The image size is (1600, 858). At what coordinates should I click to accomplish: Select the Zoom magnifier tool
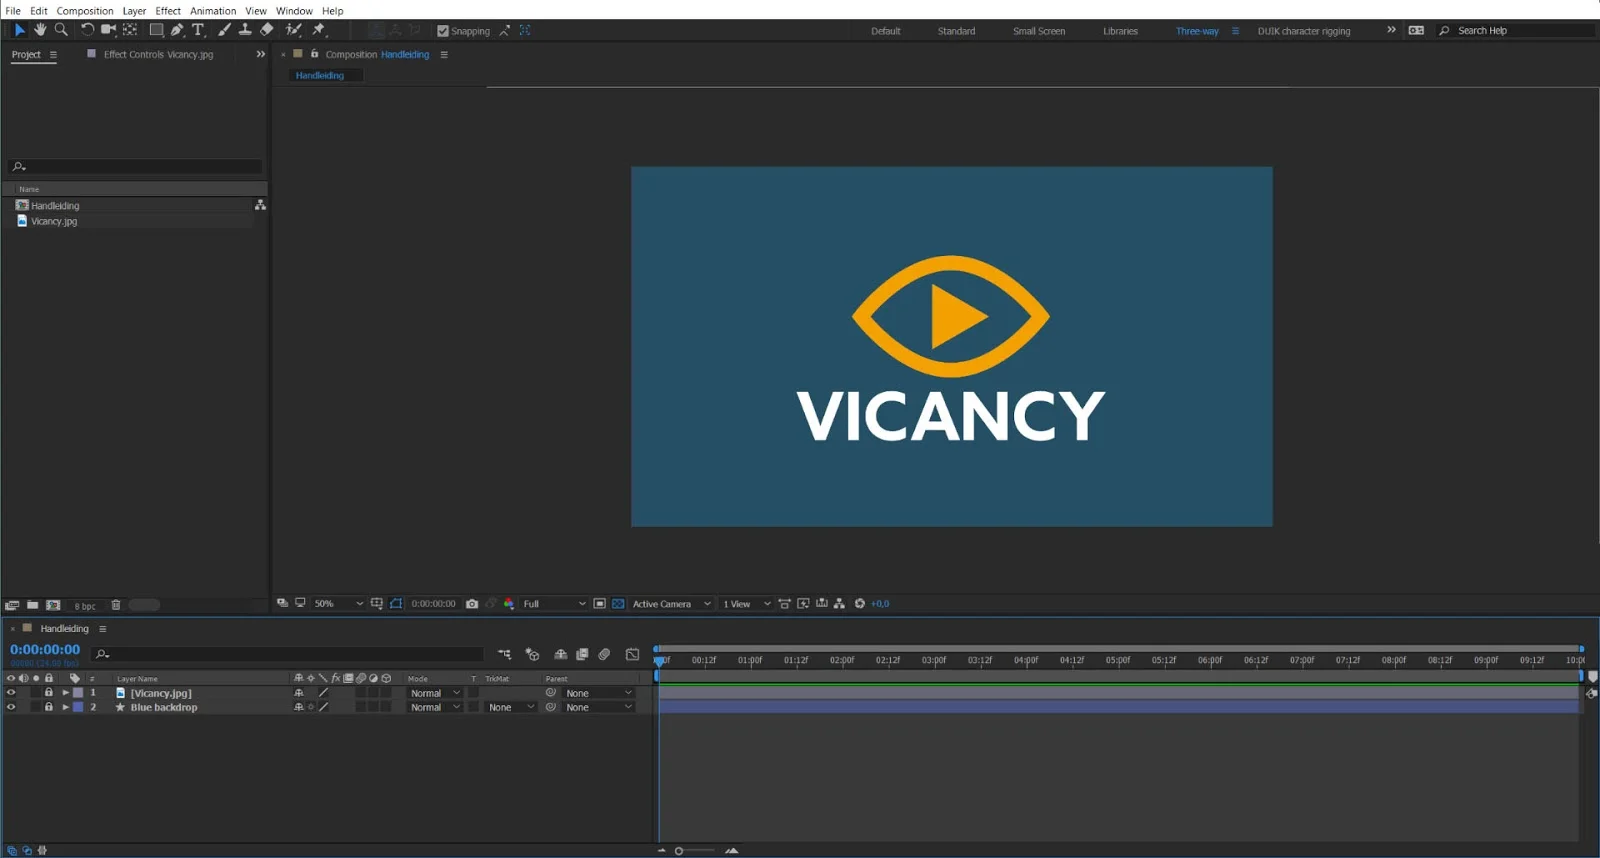tap(61, 30)
